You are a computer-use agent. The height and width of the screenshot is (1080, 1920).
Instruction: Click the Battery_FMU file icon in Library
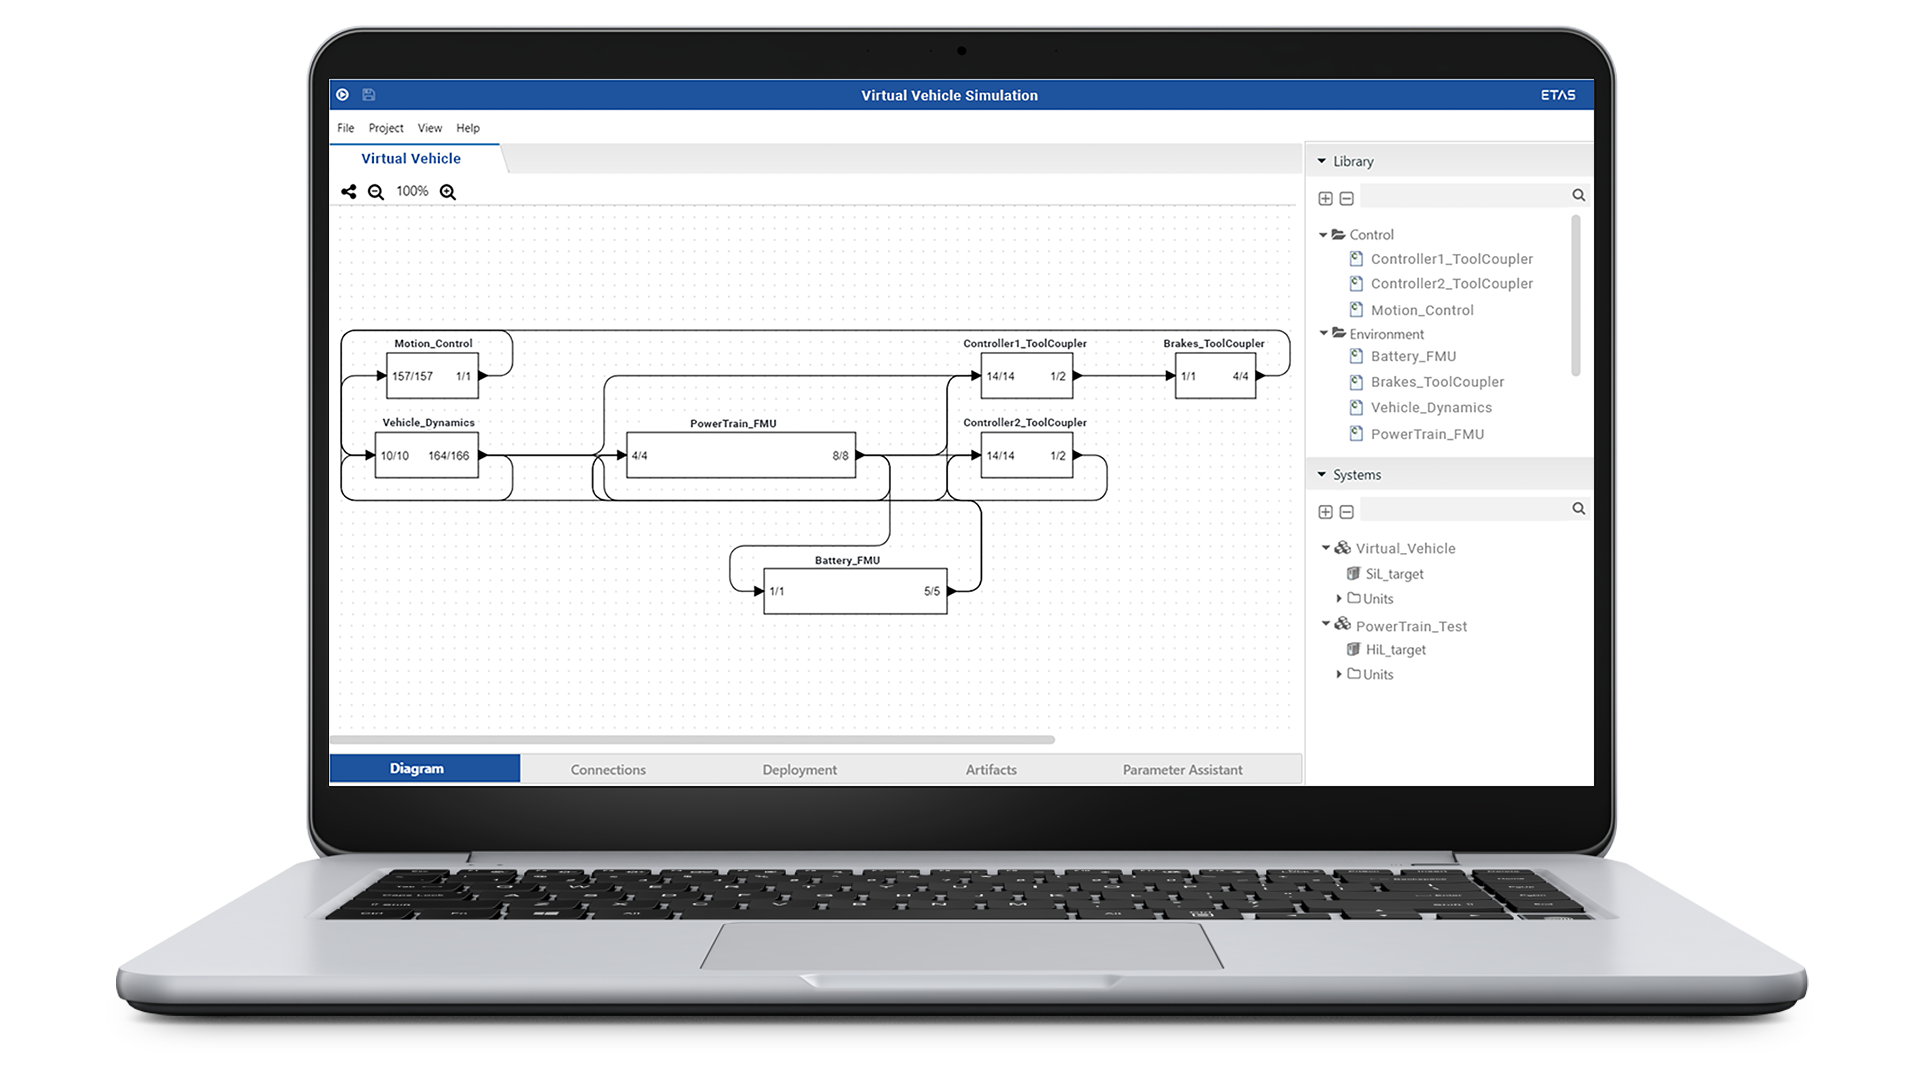coord(1356,355)
